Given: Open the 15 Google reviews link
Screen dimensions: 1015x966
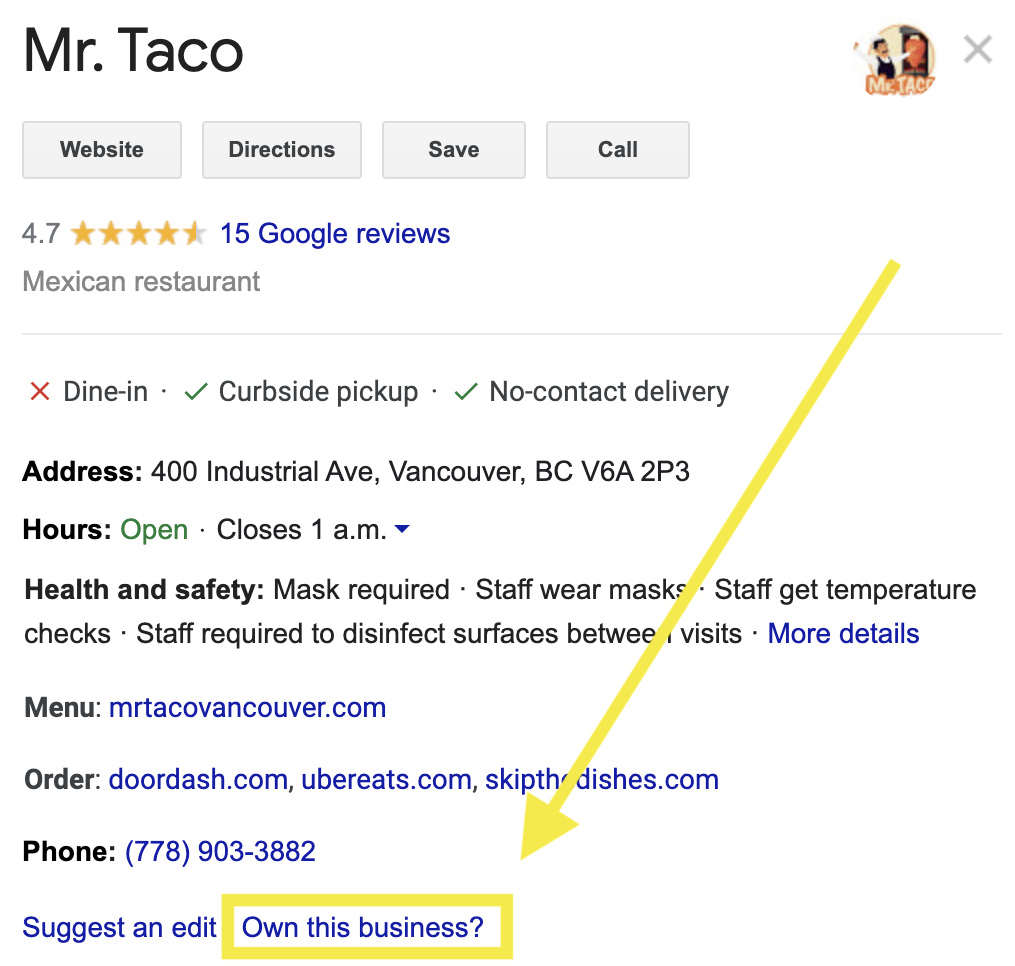Looking at the screenshot, I should tap(335, 234).
